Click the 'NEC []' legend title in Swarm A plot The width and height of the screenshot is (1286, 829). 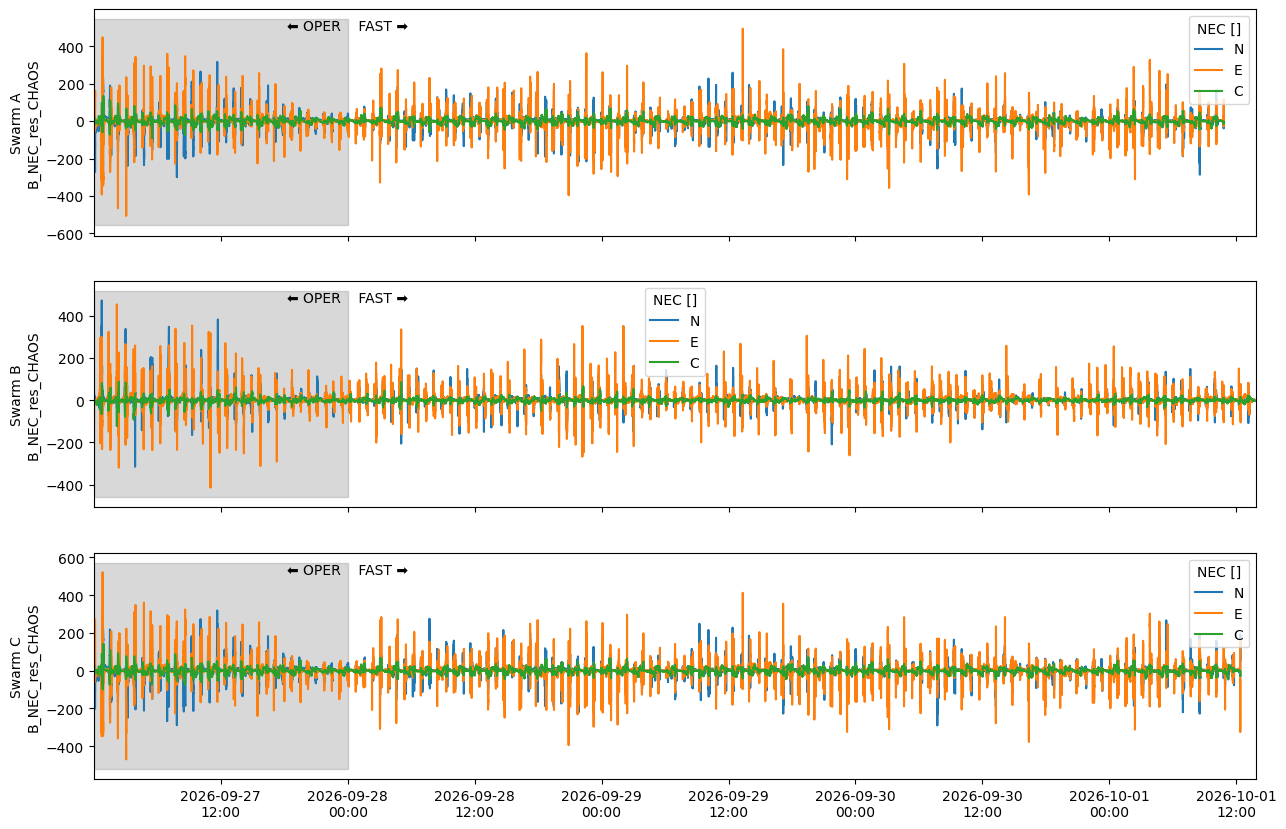1219,29
